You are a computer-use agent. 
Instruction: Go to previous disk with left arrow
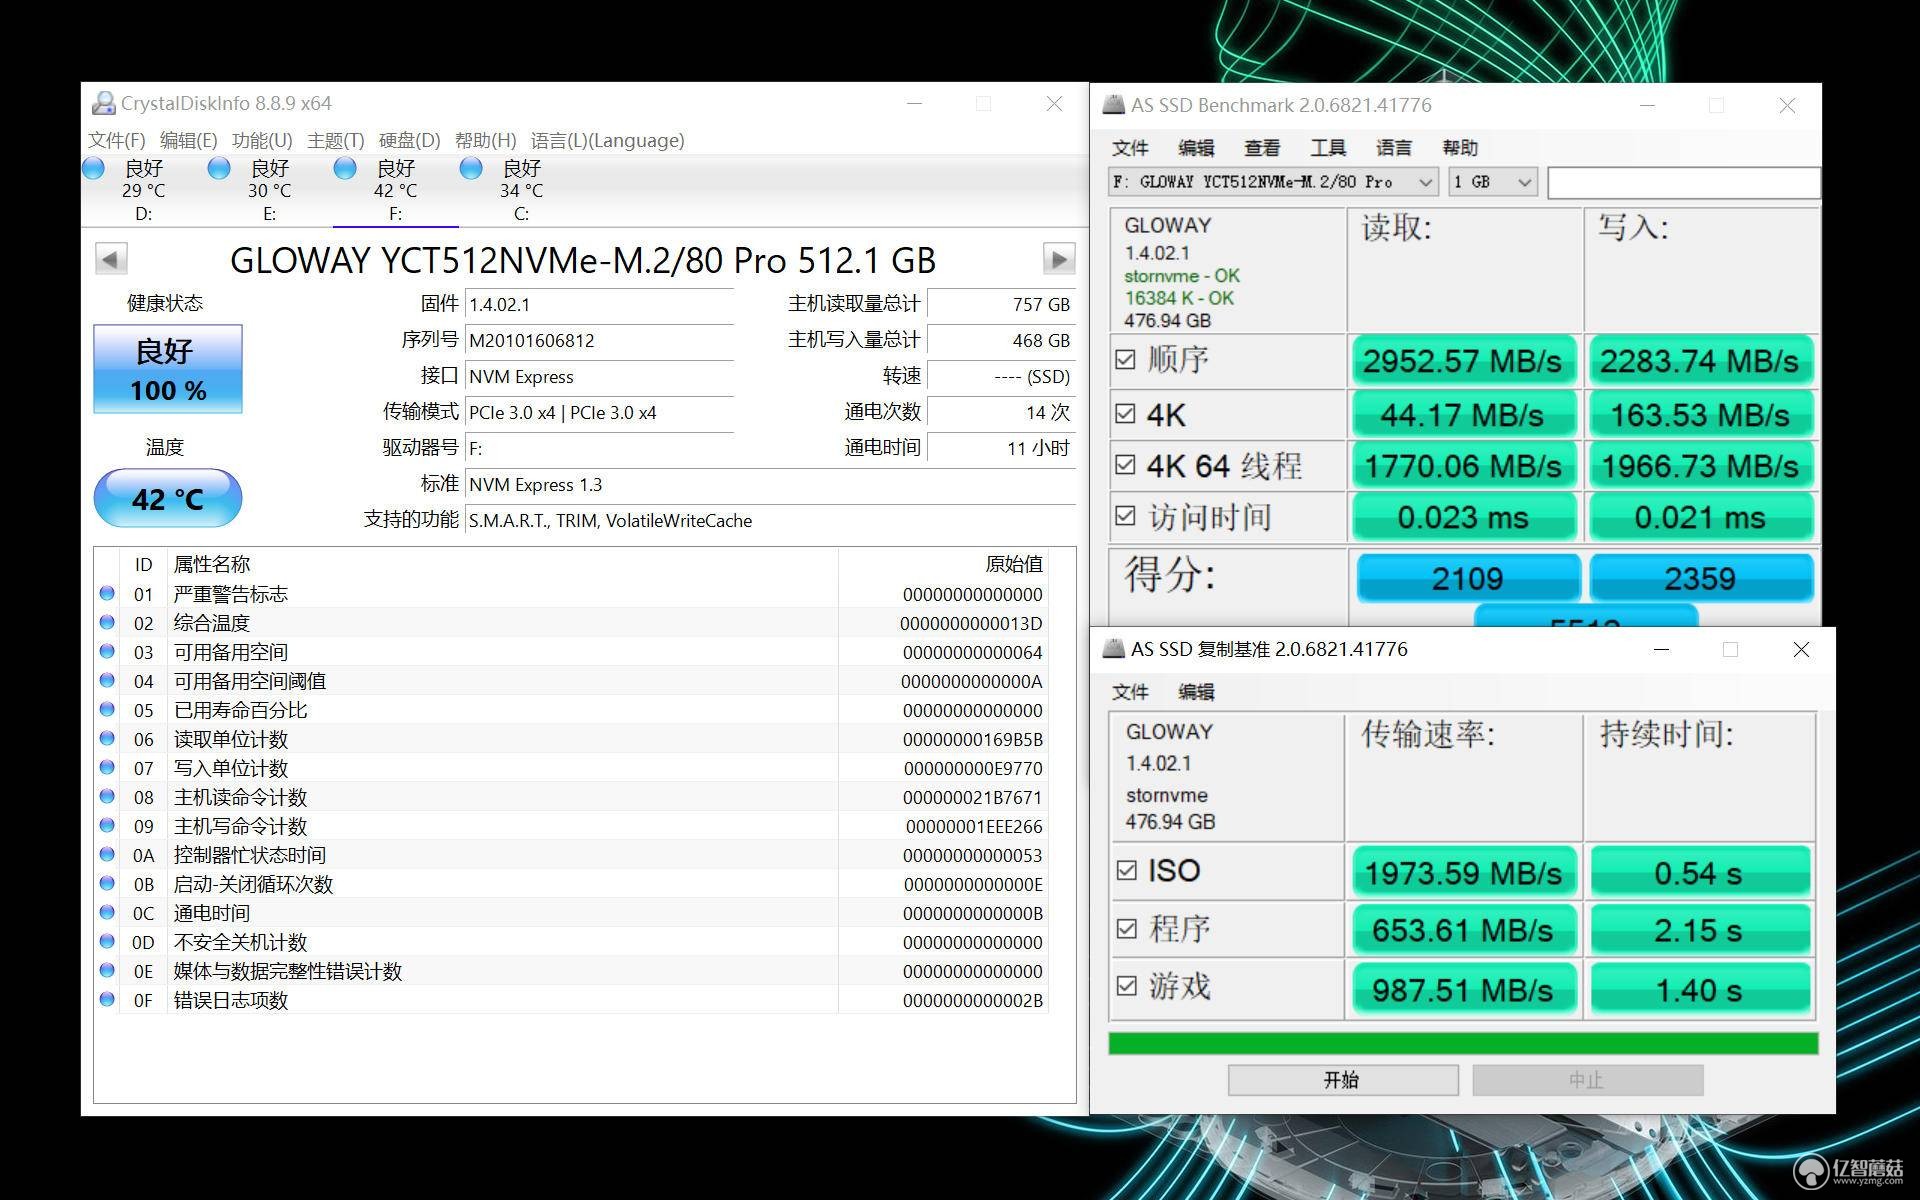pyautogui.click(x=111, y=259)
